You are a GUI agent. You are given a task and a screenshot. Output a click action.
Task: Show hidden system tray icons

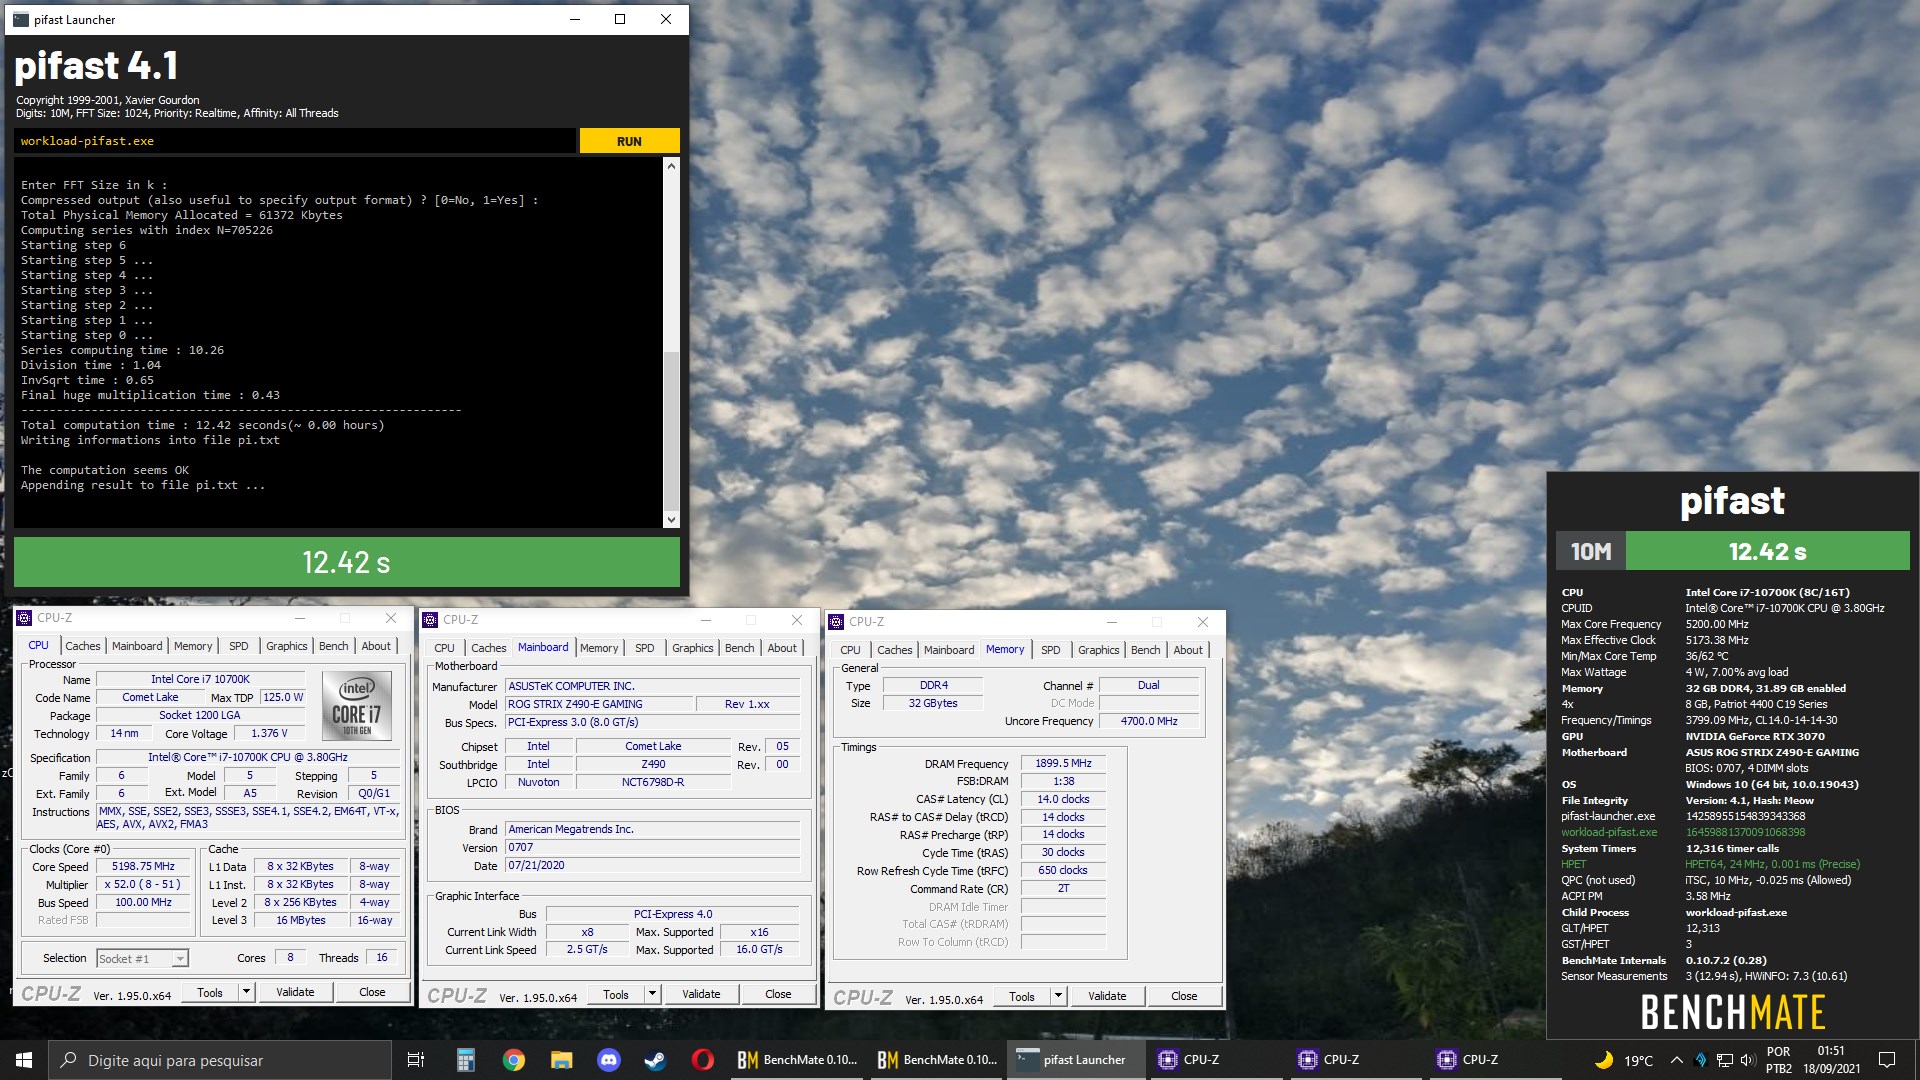click(1677, 1060)
